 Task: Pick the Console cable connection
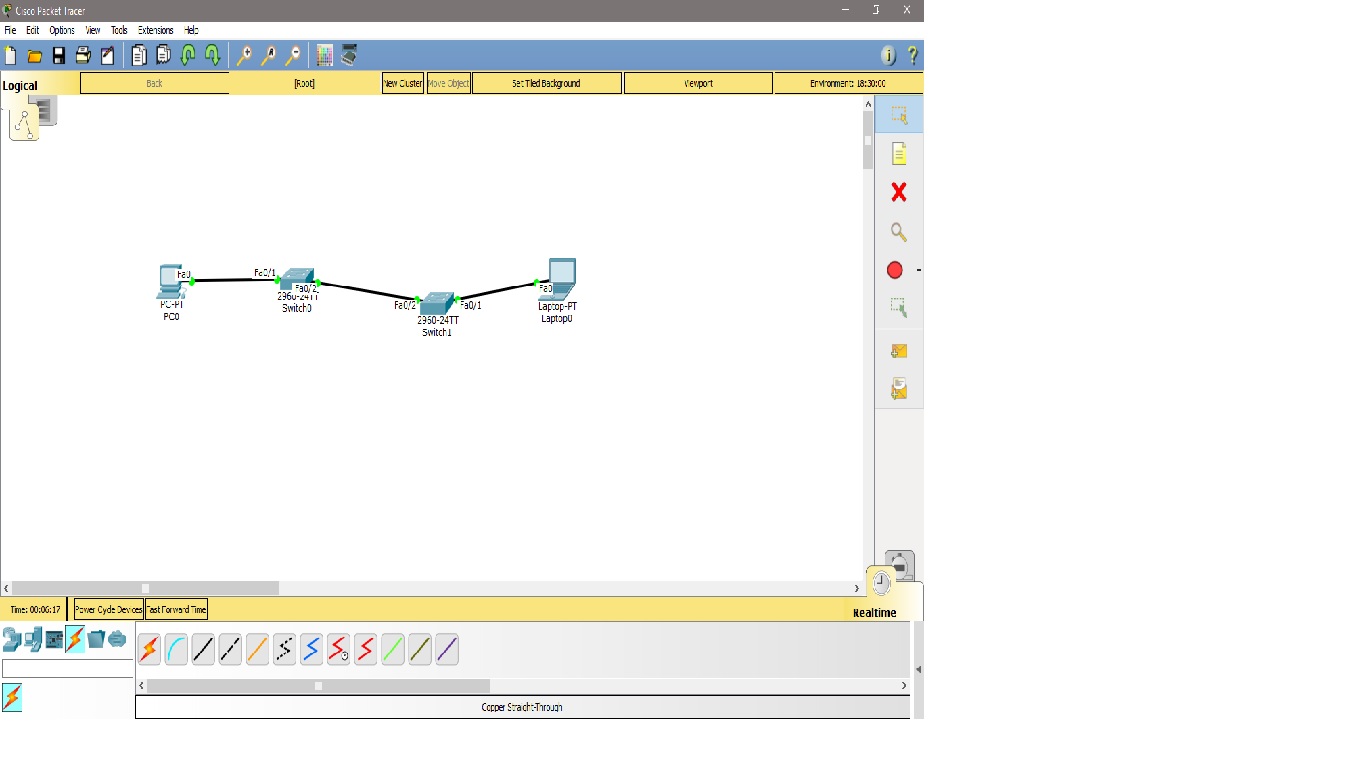176,648
